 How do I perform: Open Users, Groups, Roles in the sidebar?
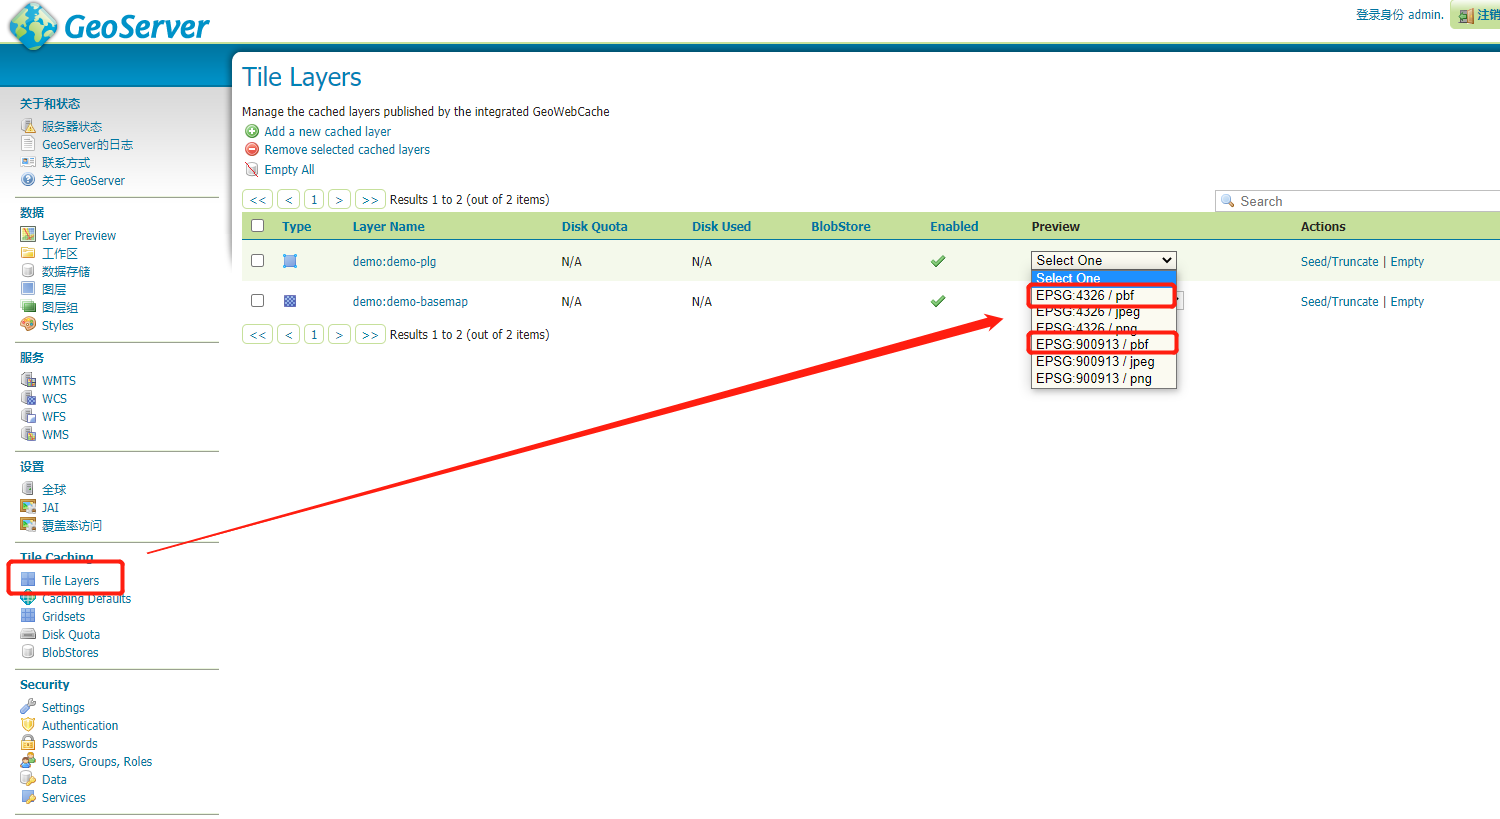pos(97,762)
